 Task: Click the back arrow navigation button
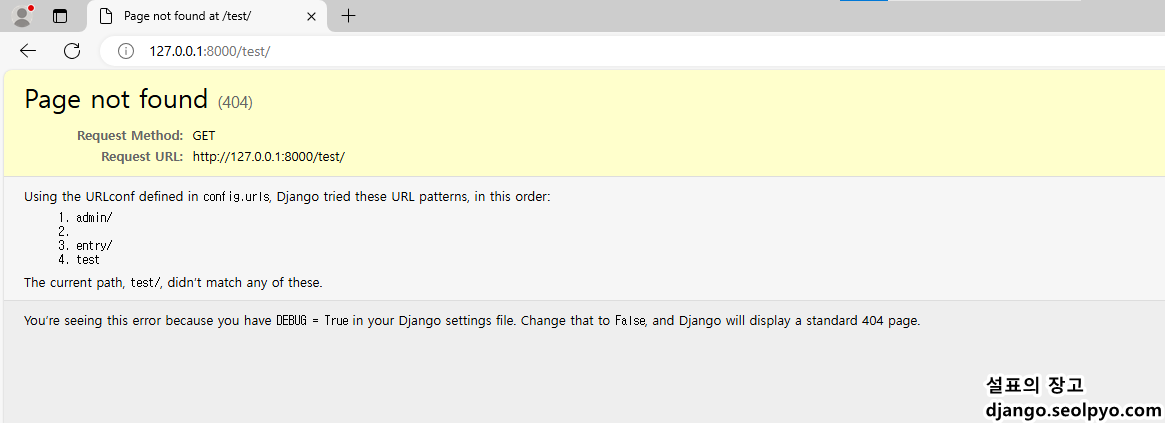(27, 51)
